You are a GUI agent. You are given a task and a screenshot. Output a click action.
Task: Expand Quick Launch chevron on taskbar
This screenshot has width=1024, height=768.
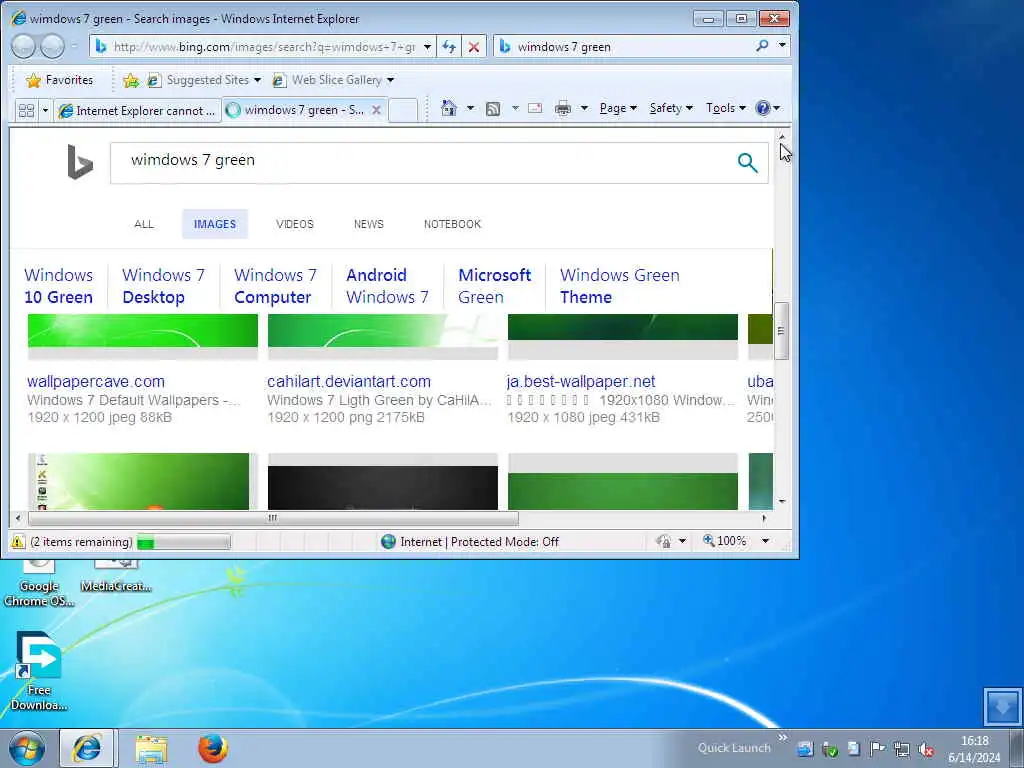click(782, 737)
